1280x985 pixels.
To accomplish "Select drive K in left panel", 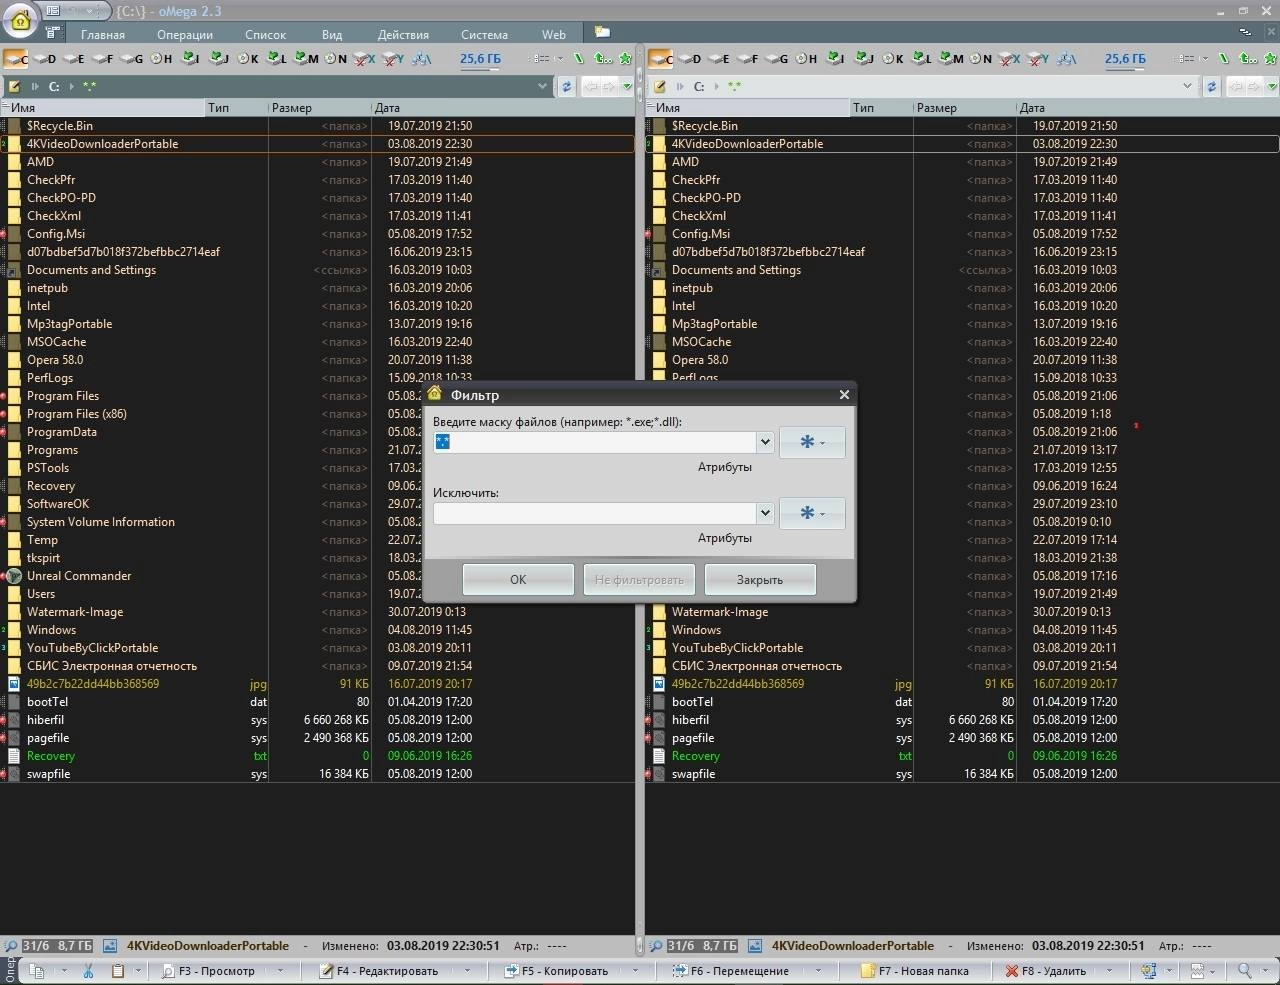I will pos(248,59).
